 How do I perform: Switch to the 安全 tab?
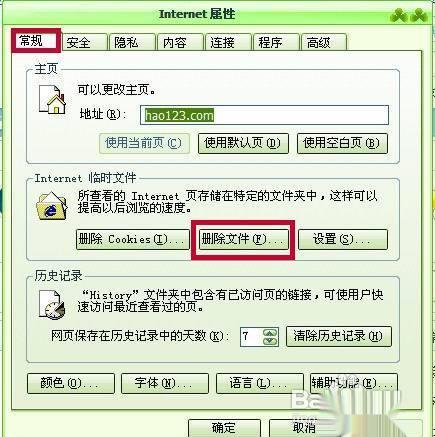tap(85, 42)
